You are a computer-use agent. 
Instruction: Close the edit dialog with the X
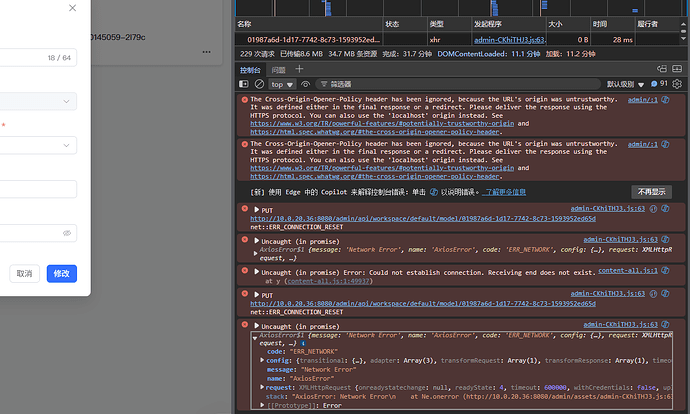coord(73,8)
